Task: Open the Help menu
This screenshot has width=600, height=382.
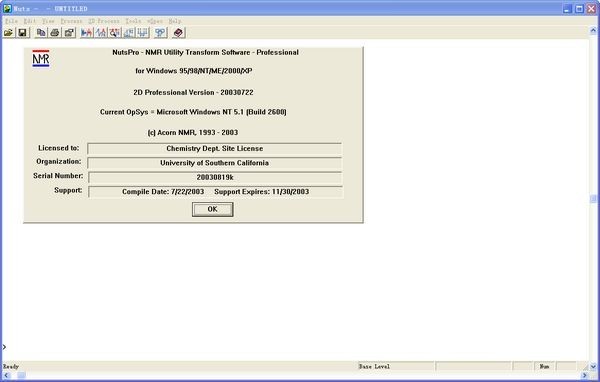Action: pos(175,21)
